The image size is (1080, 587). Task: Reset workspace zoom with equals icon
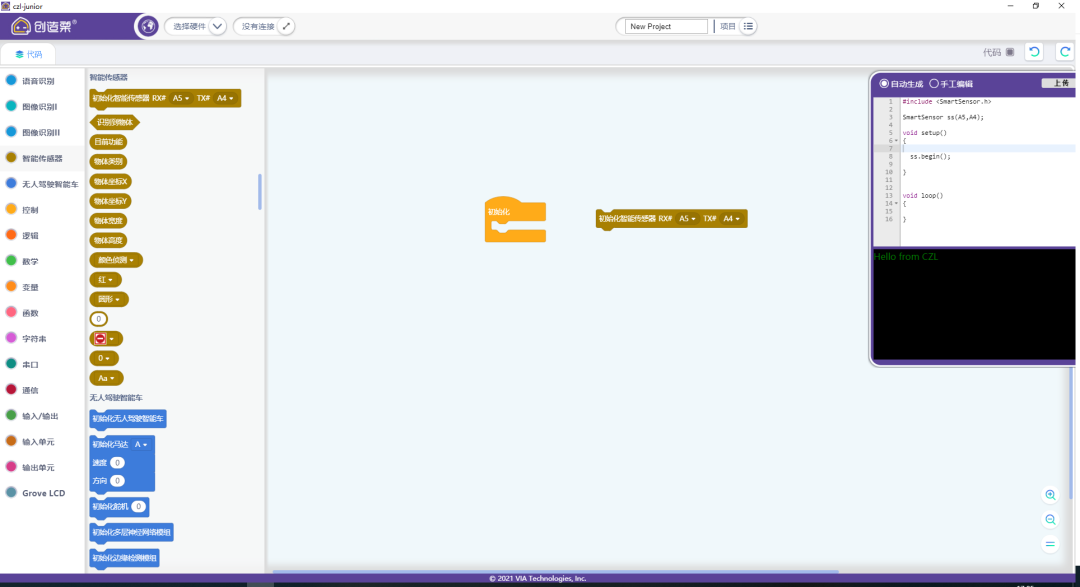[1050, 544]
